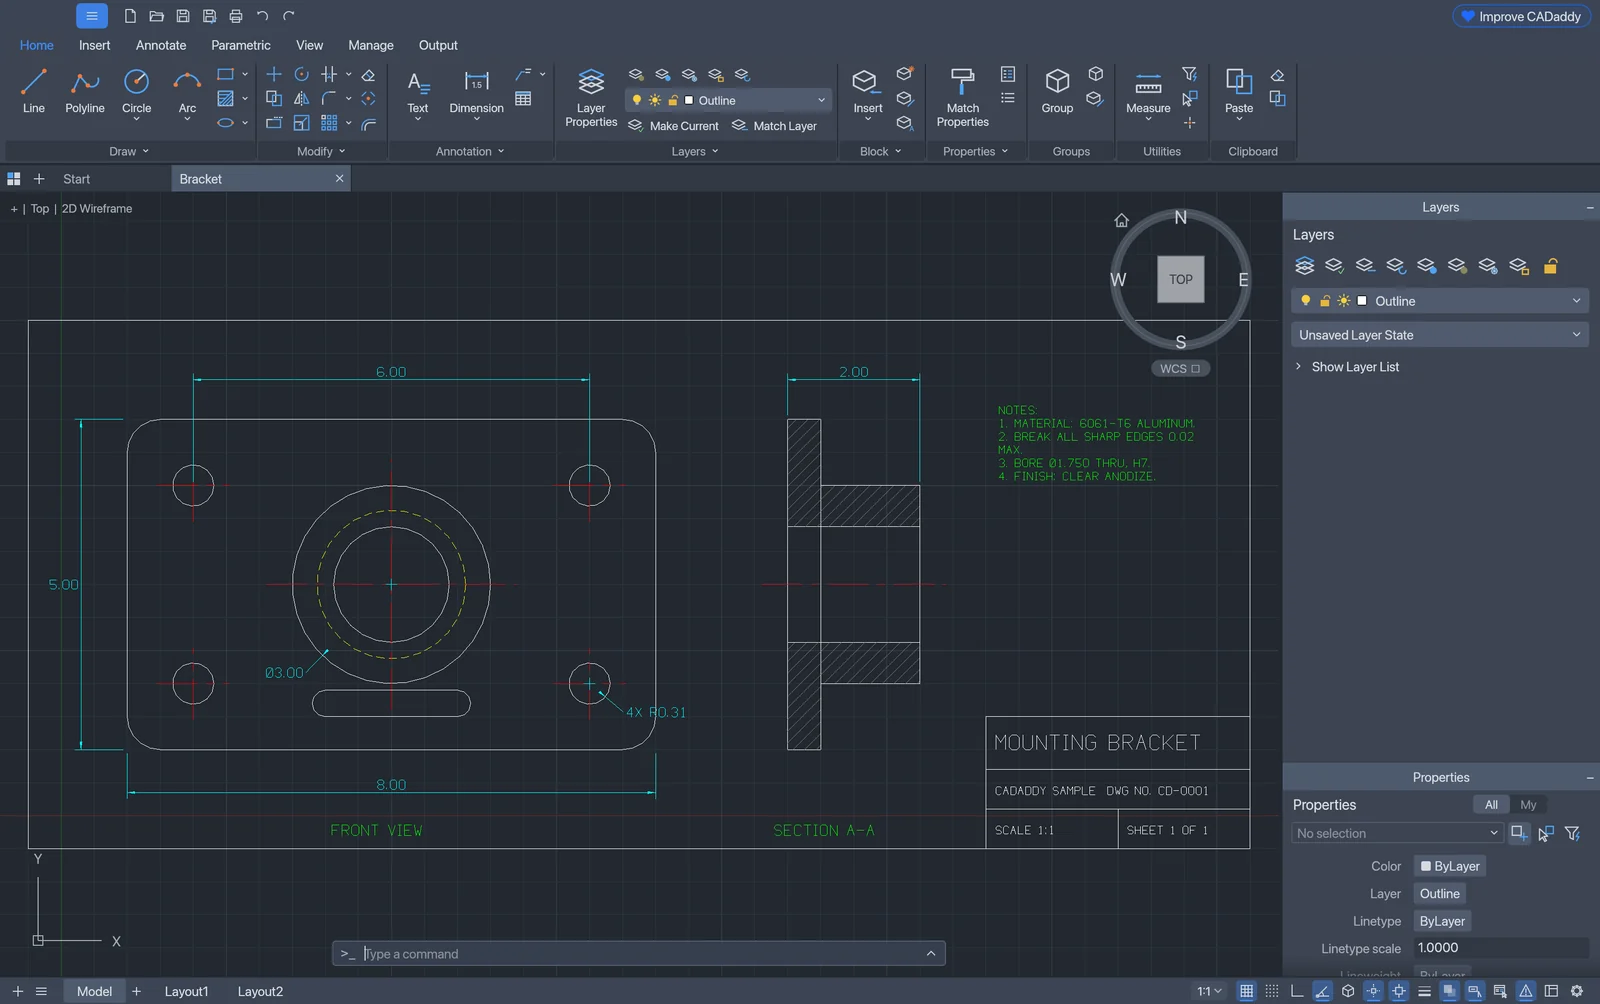Select the Circle tool
1600x1004 pixels.
pos(136,91)
